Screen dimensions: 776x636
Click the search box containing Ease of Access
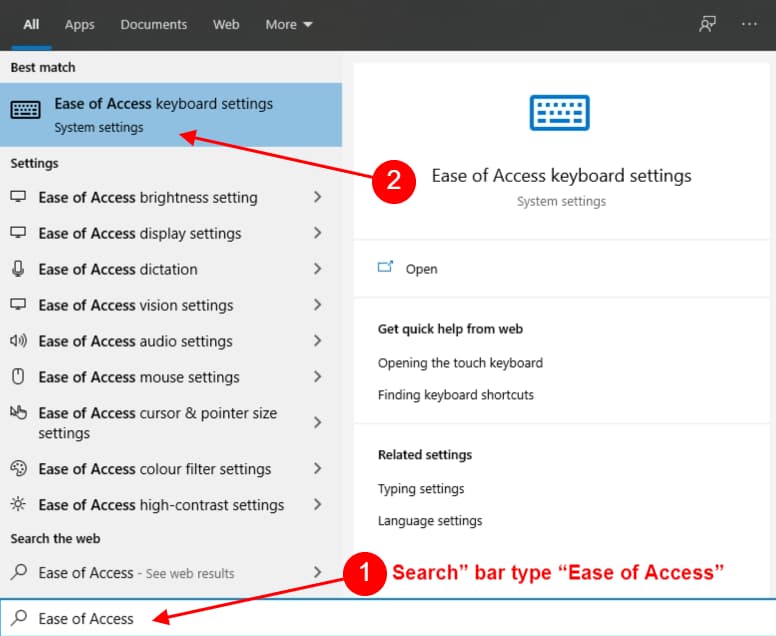tap(388, 618)
